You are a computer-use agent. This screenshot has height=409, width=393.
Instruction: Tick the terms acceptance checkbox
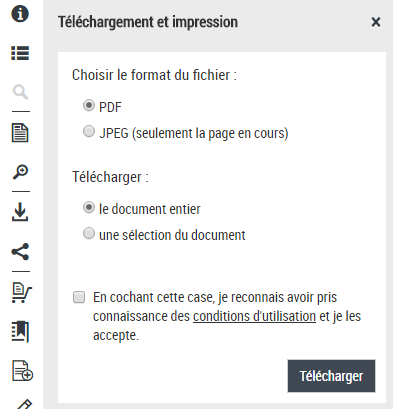tap(79, 297)
